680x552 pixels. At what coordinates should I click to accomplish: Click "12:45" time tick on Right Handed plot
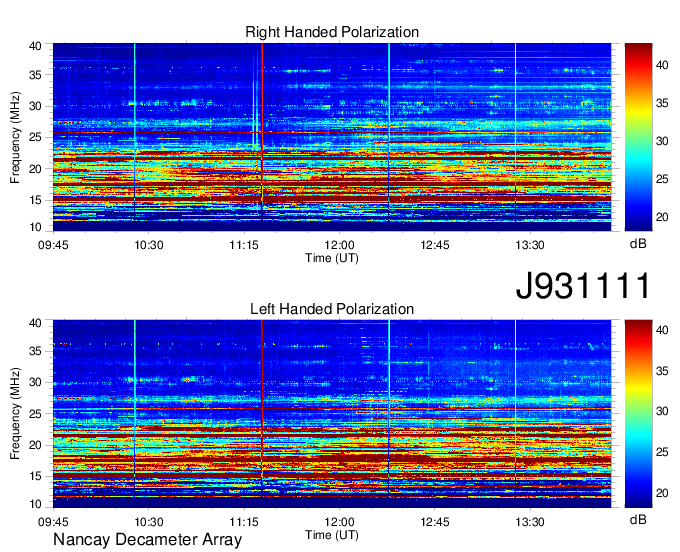tap(435, 245)
